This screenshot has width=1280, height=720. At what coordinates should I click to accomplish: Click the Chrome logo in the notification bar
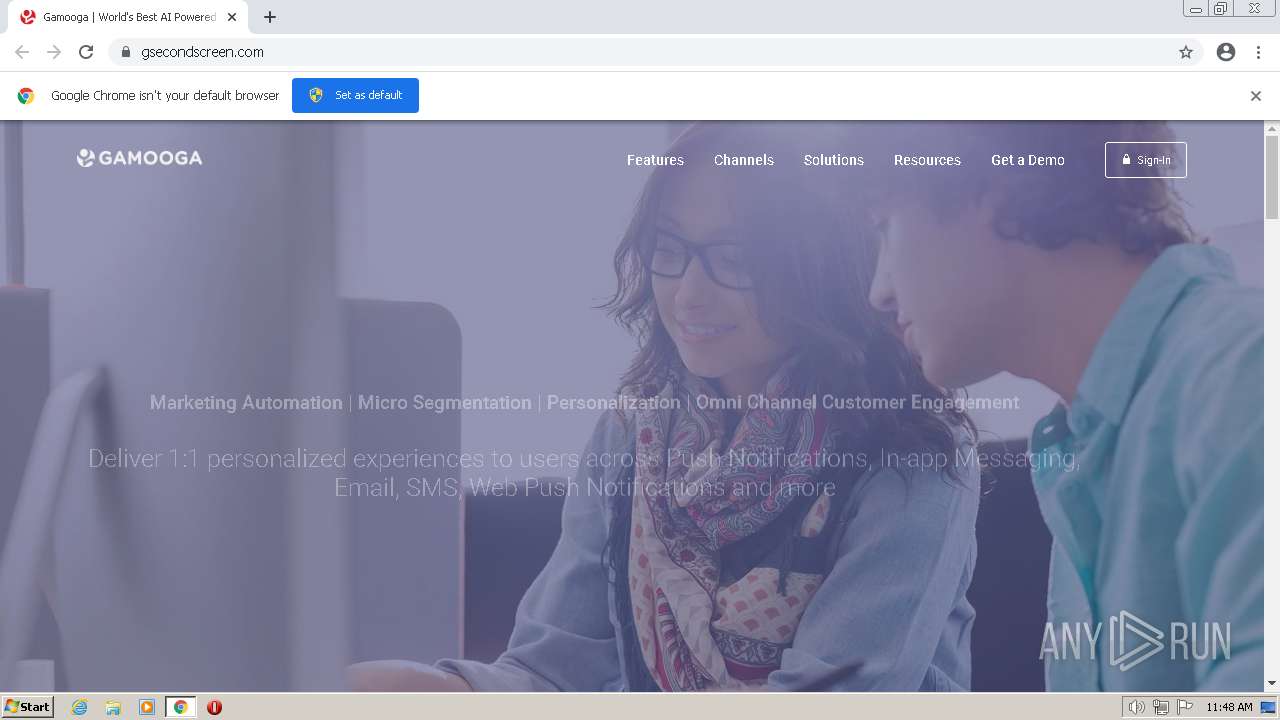(26, 96)
